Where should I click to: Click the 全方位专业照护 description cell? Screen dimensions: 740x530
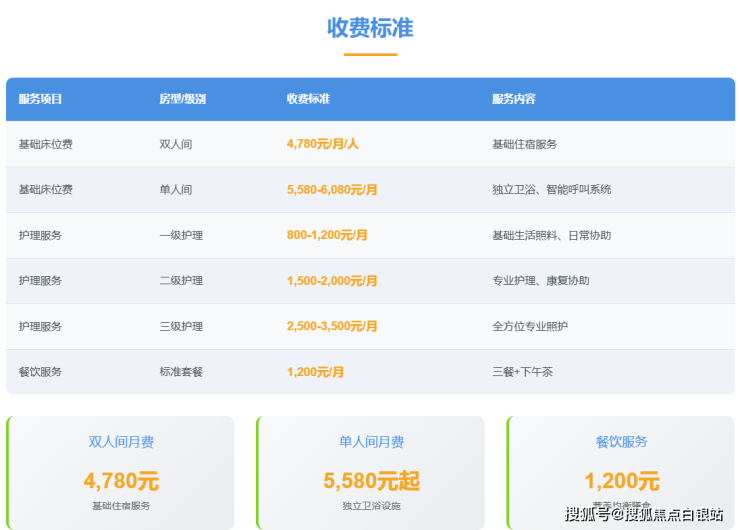tap(530, 326)
